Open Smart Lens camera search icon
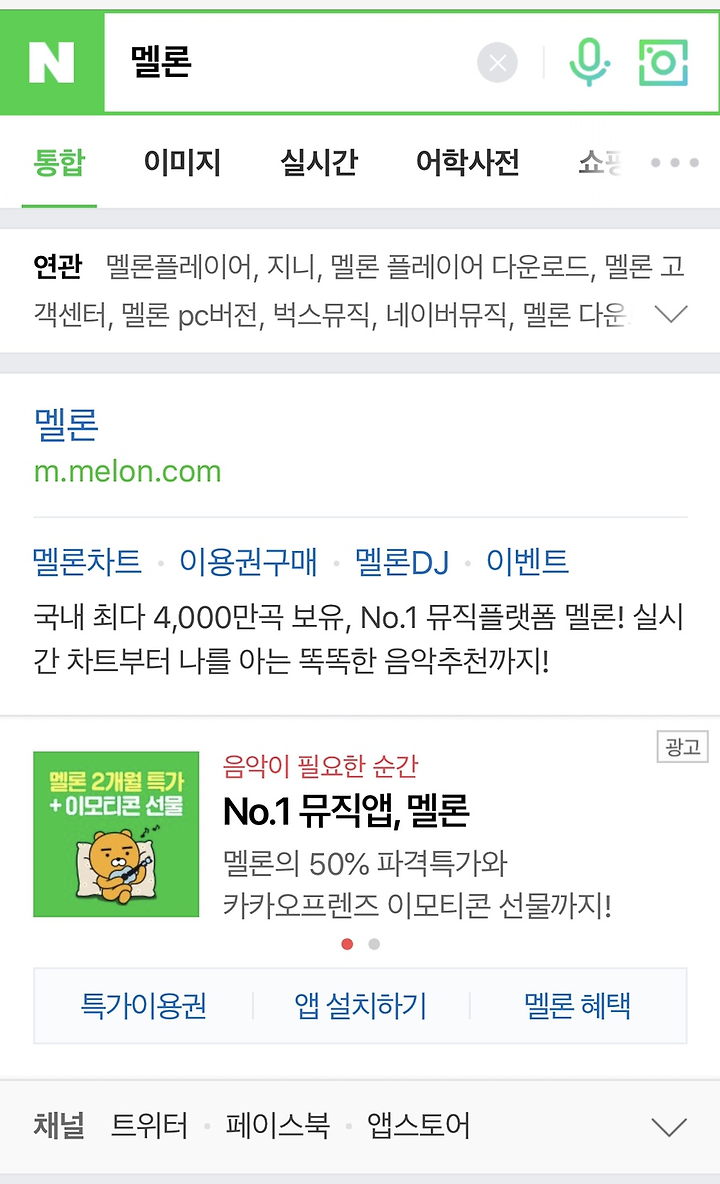This screenshot has height=1184, width=720. 663,63
